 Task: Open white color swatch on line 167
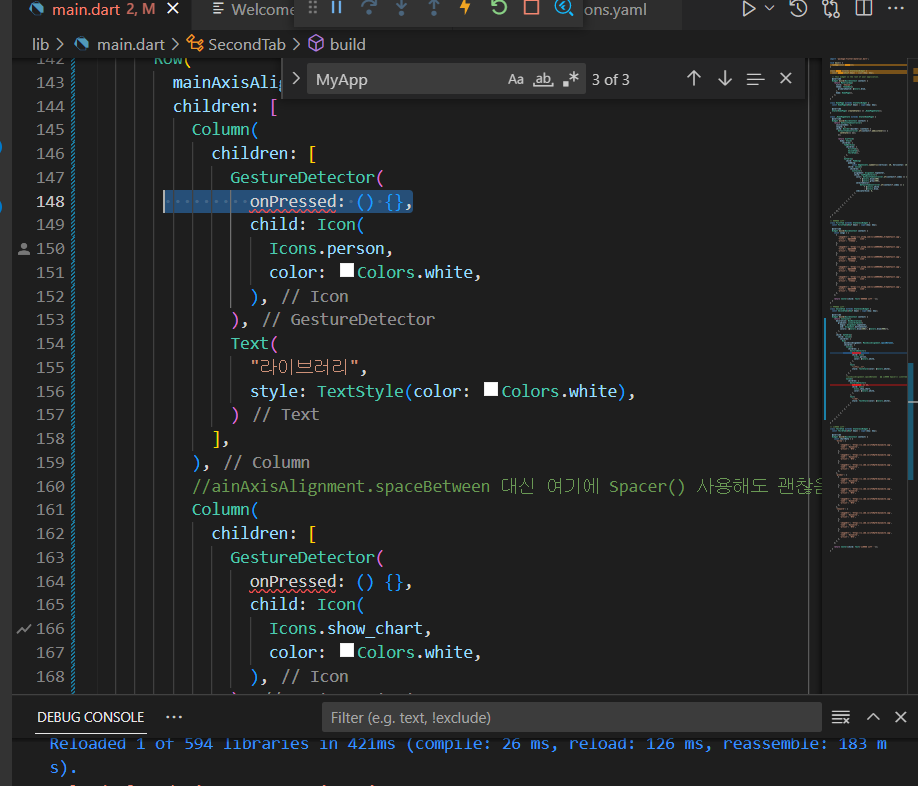[x=347, y=650]
